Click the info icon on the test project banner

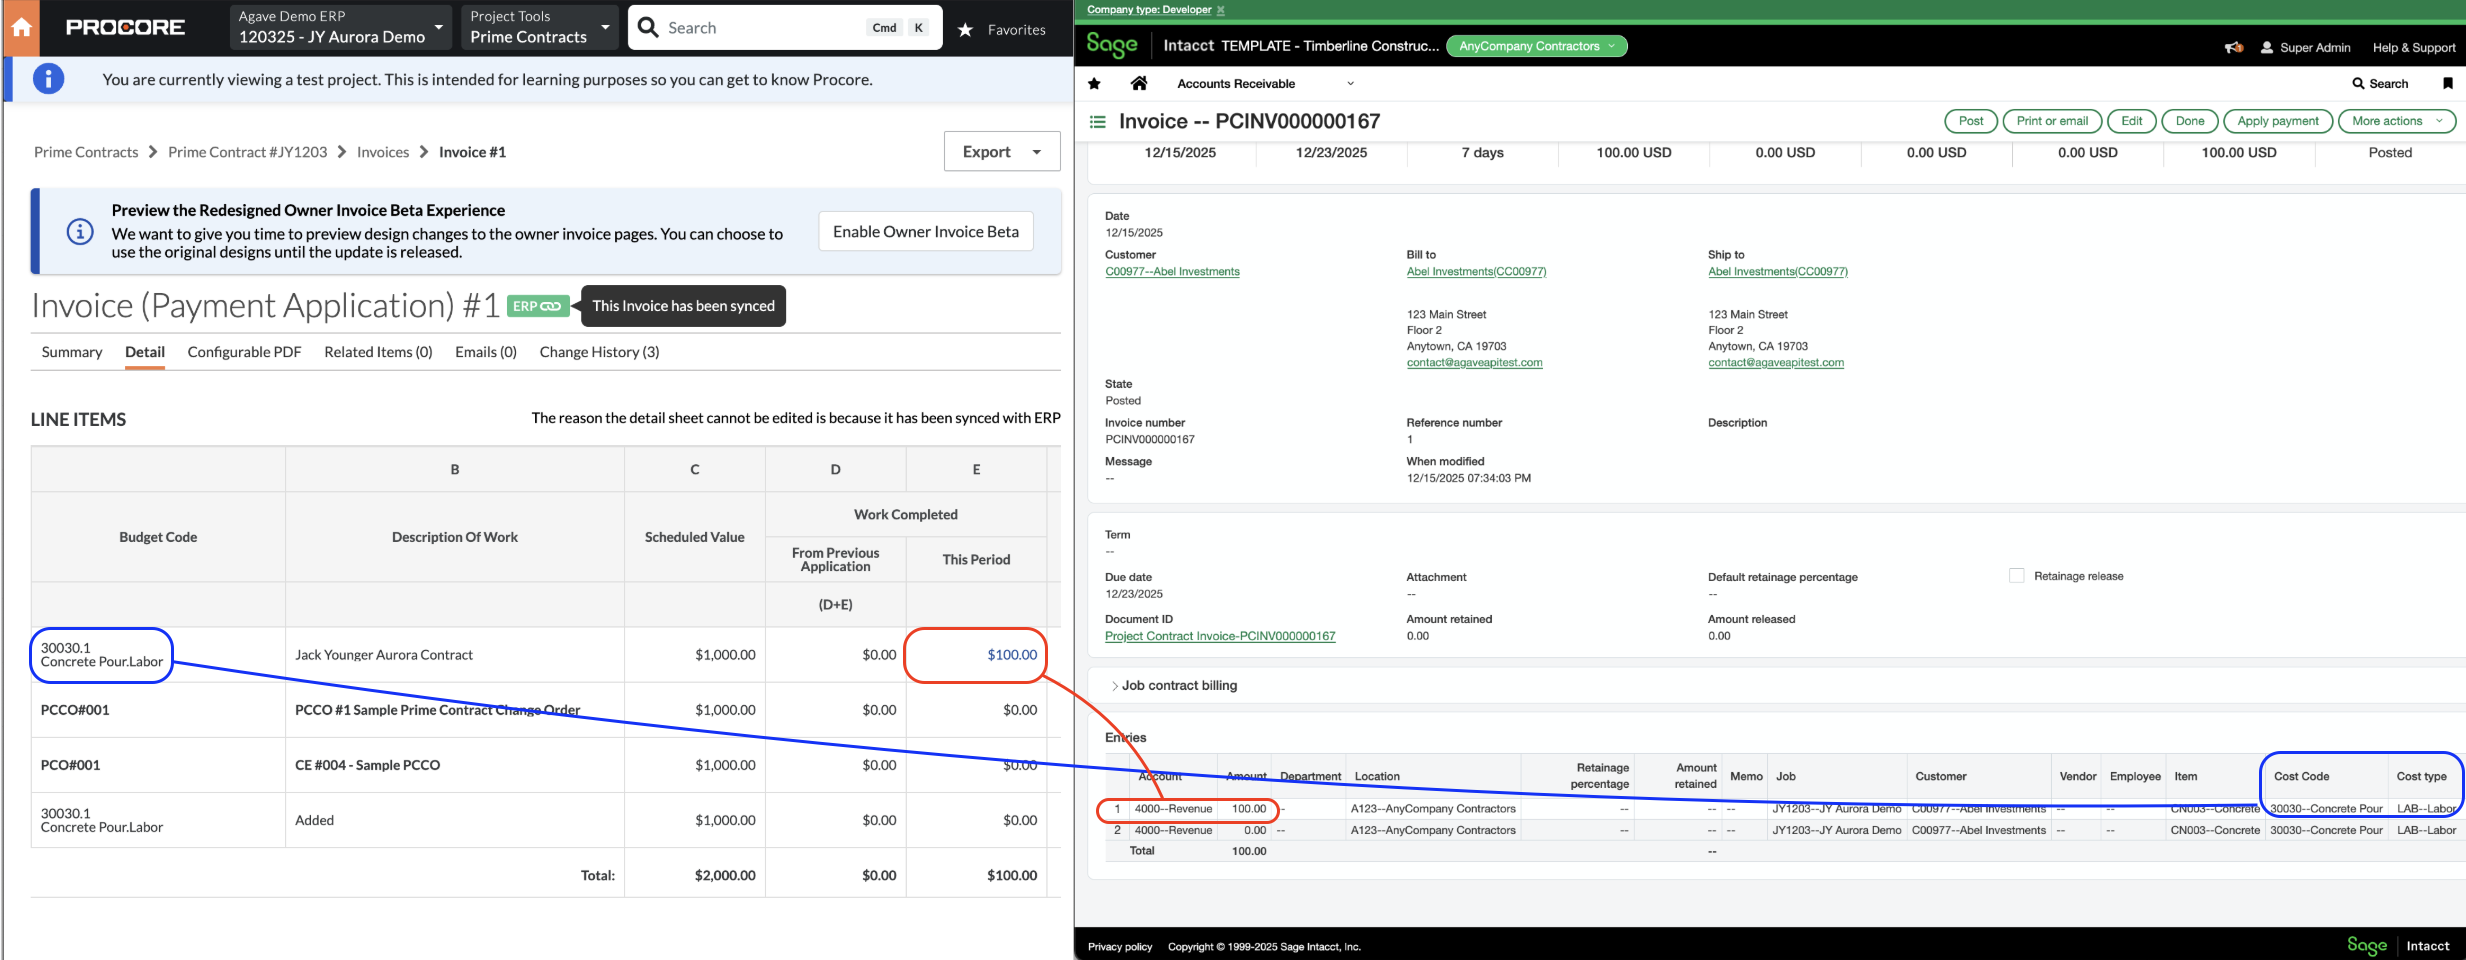point(48,78)
